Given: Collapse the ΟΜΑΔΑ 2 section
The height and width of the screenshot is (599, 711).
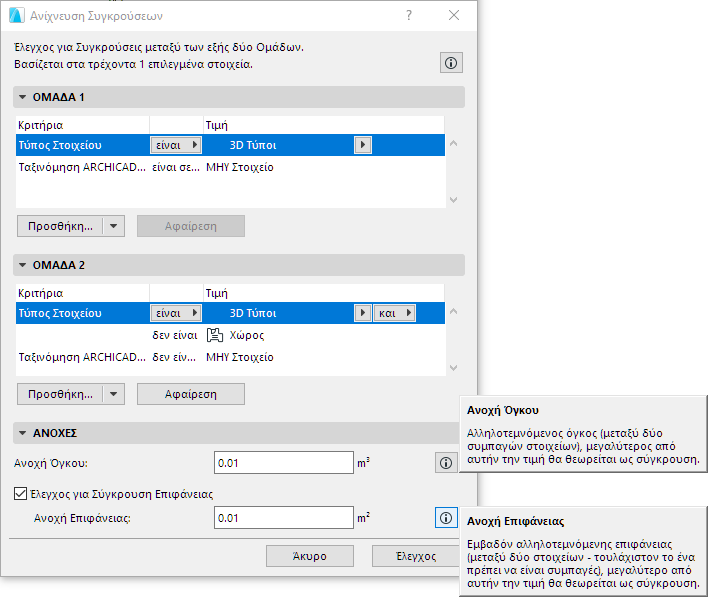Looking at the screenshot, I should [x=22, y=265].
